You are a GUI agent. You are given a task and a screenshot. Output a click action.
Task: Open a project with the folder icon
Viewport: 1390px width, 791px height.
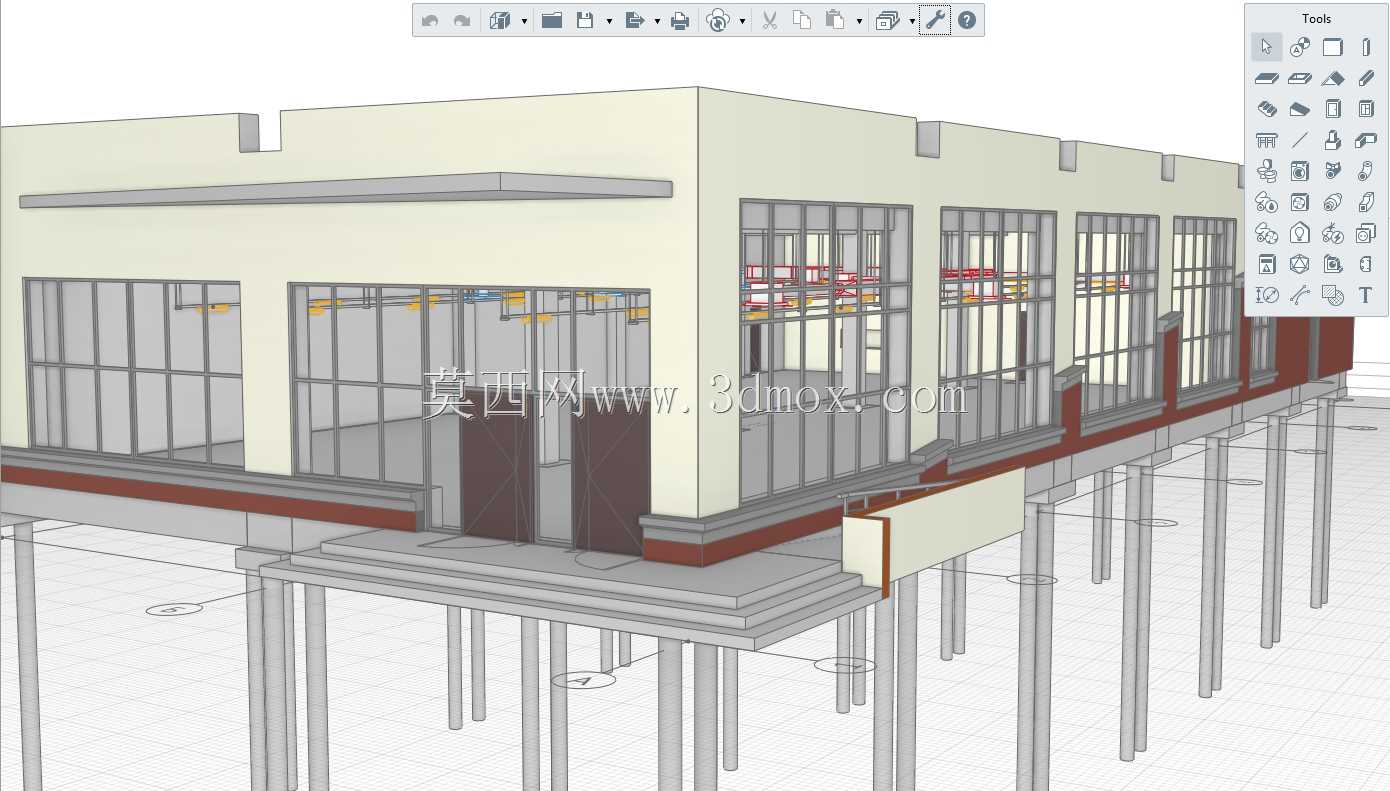click(551, 20)
